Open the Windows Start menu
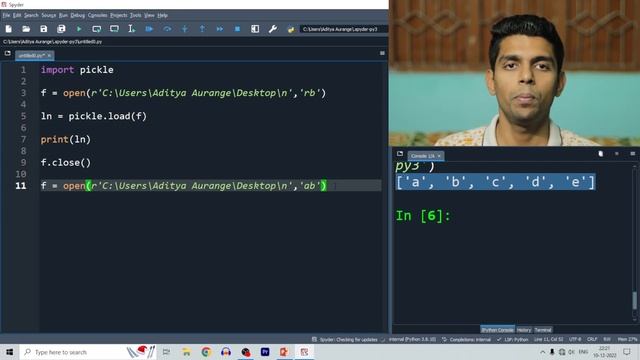 pos(9,352)
